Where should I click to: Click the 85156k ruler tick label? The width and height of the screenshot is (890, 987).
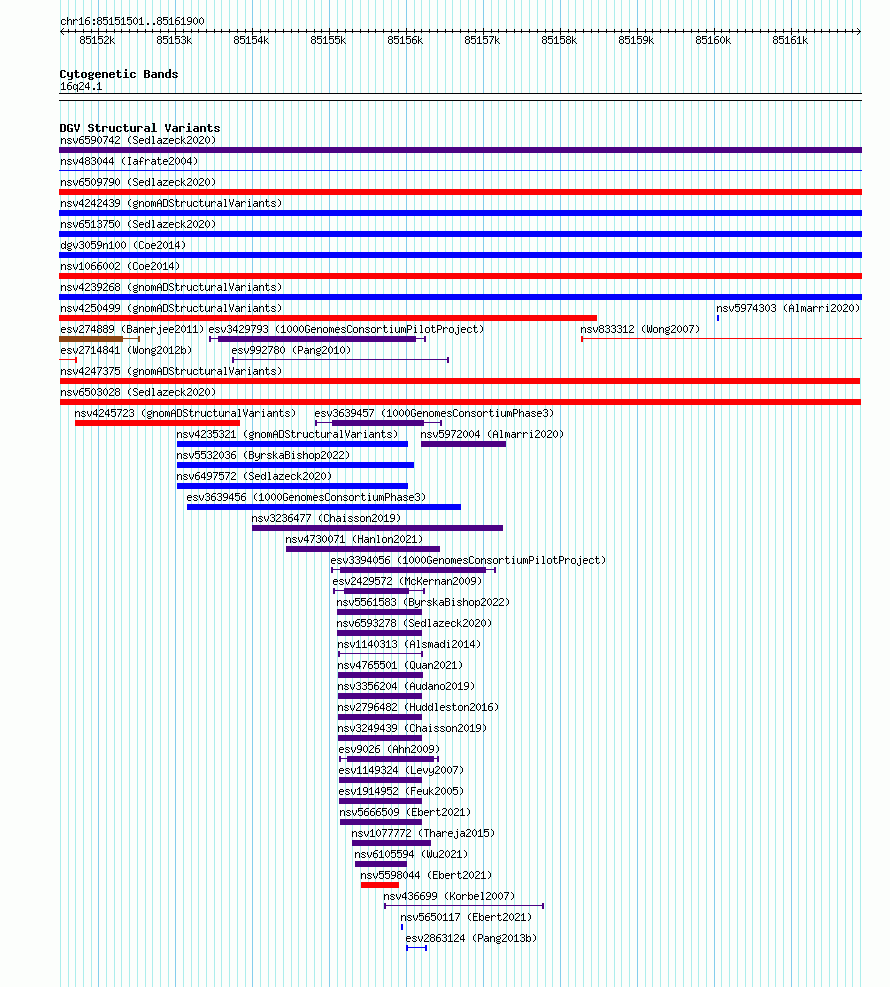tap(405, 40)
